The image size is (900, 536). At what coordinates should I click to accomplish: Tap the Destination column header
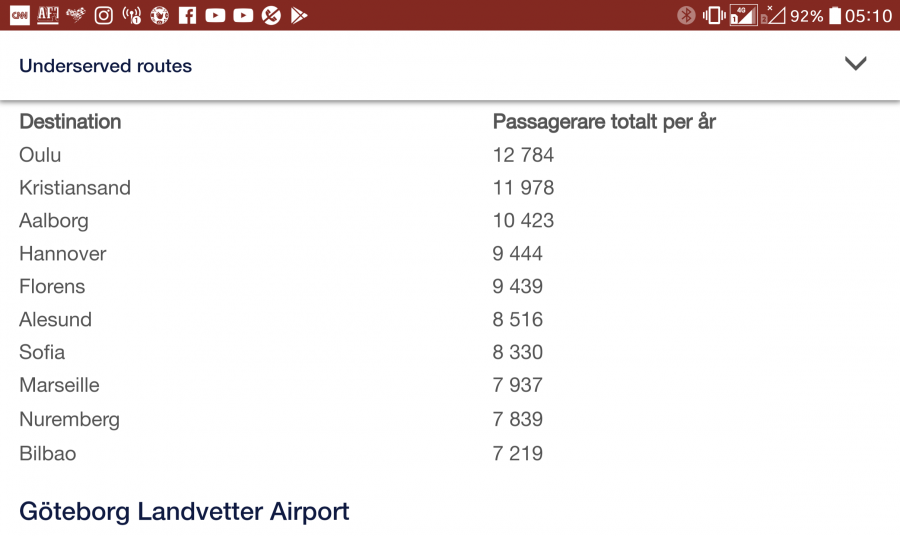pos(70,122)
